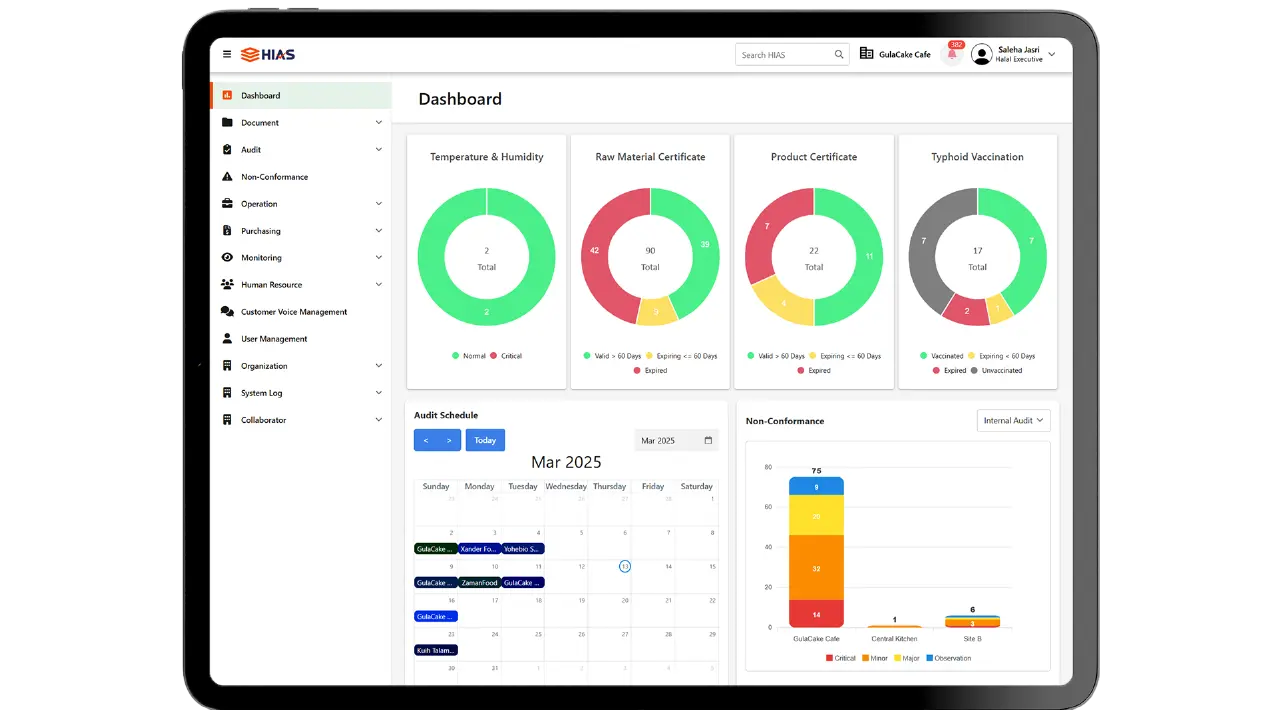Expand the user profile dropdown arrow
The width and height of the screenshot is (1280, 720).
[x=1051, y=55]
